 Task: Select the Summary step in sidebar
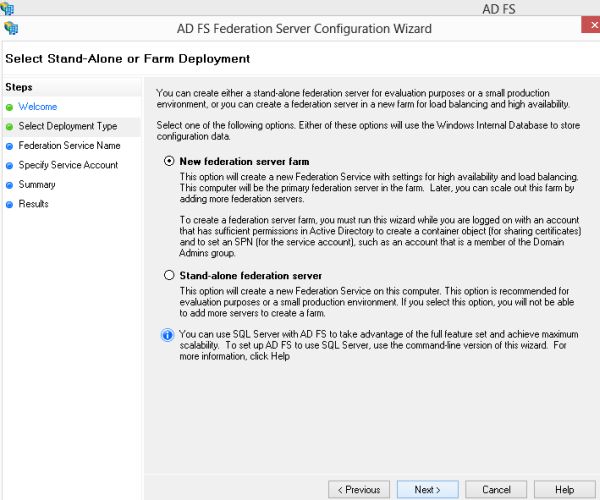tap(37, 185)
